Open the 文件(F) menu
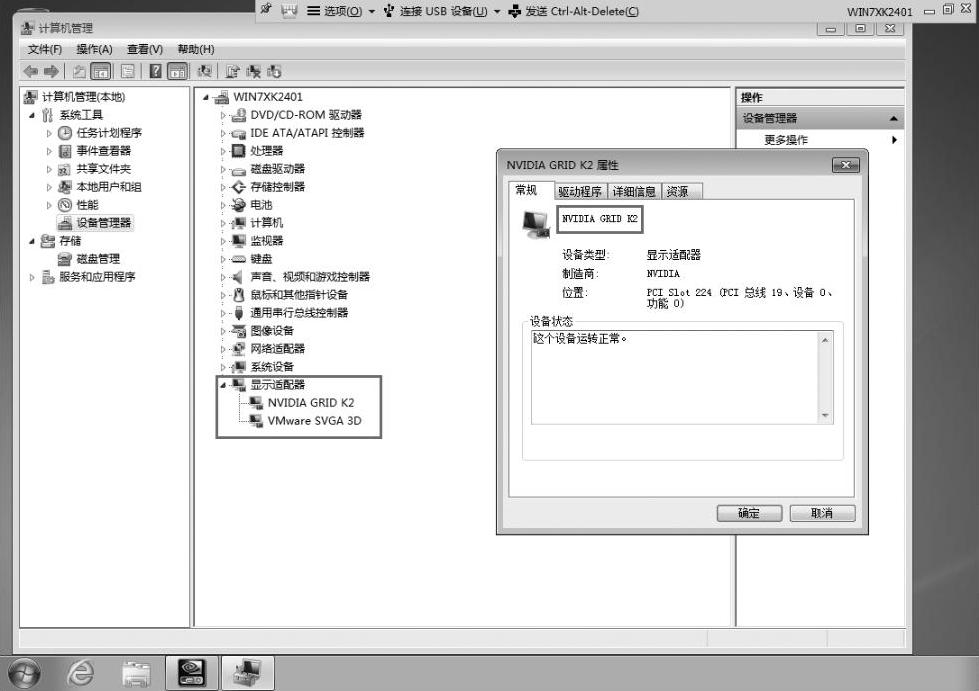This screenshot has width=979, height=691. 45,49
